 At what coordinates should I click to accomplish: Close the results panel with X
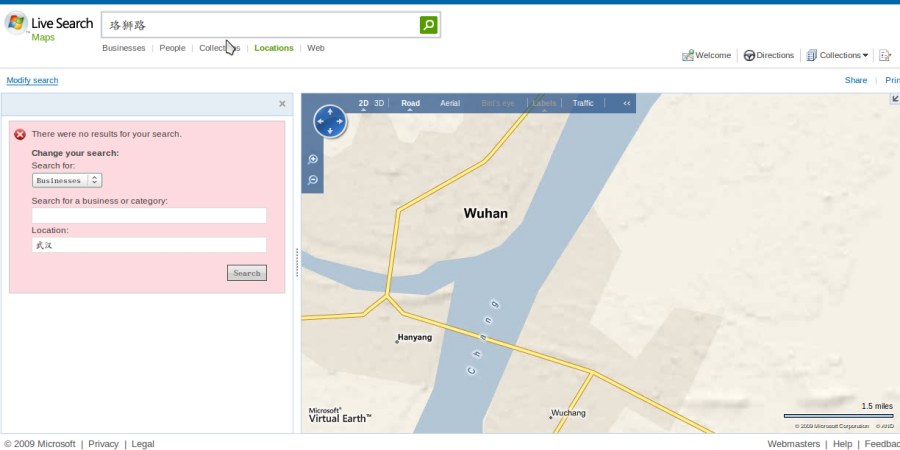tap(282, 104)
